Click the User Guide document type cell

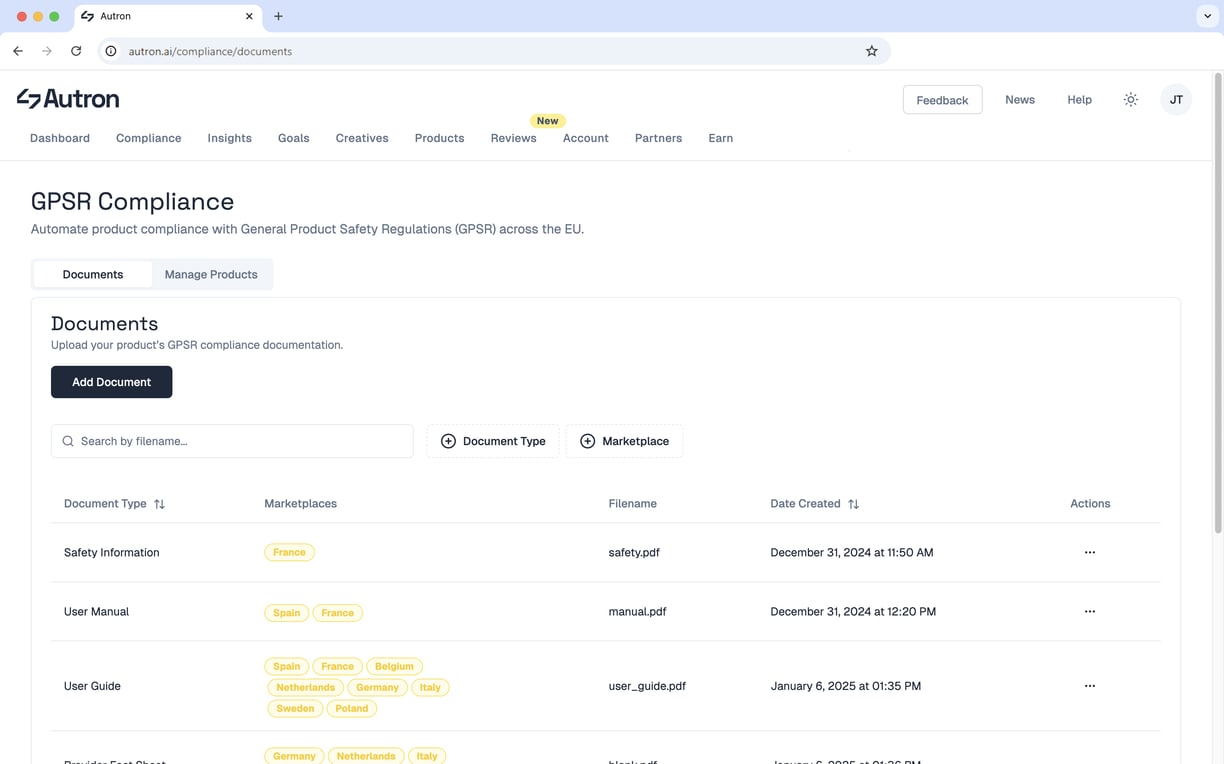tap(92, 686)
